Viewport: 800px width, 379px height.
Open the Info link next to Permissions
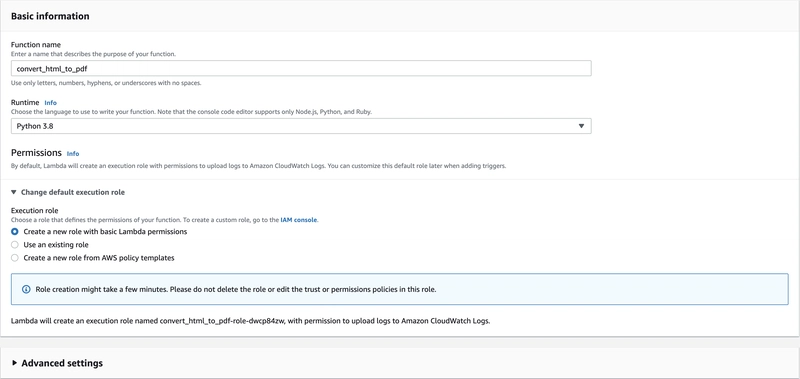[73, 154]
